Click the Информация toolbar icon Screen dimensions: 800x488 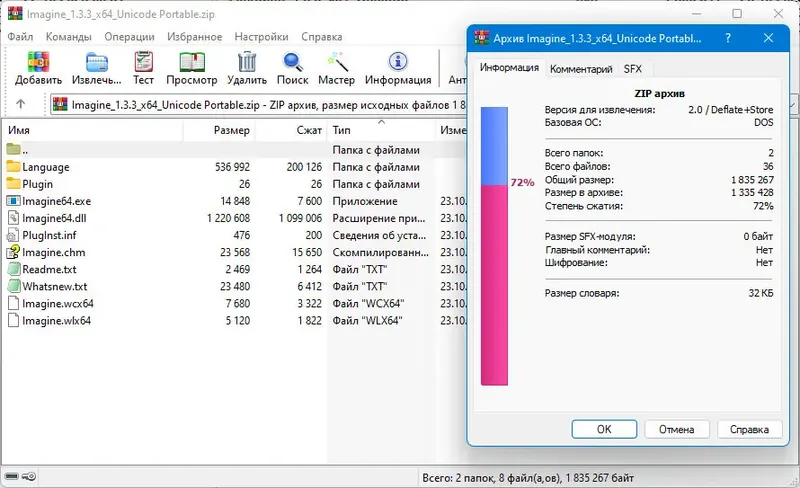tap(398, 62)
